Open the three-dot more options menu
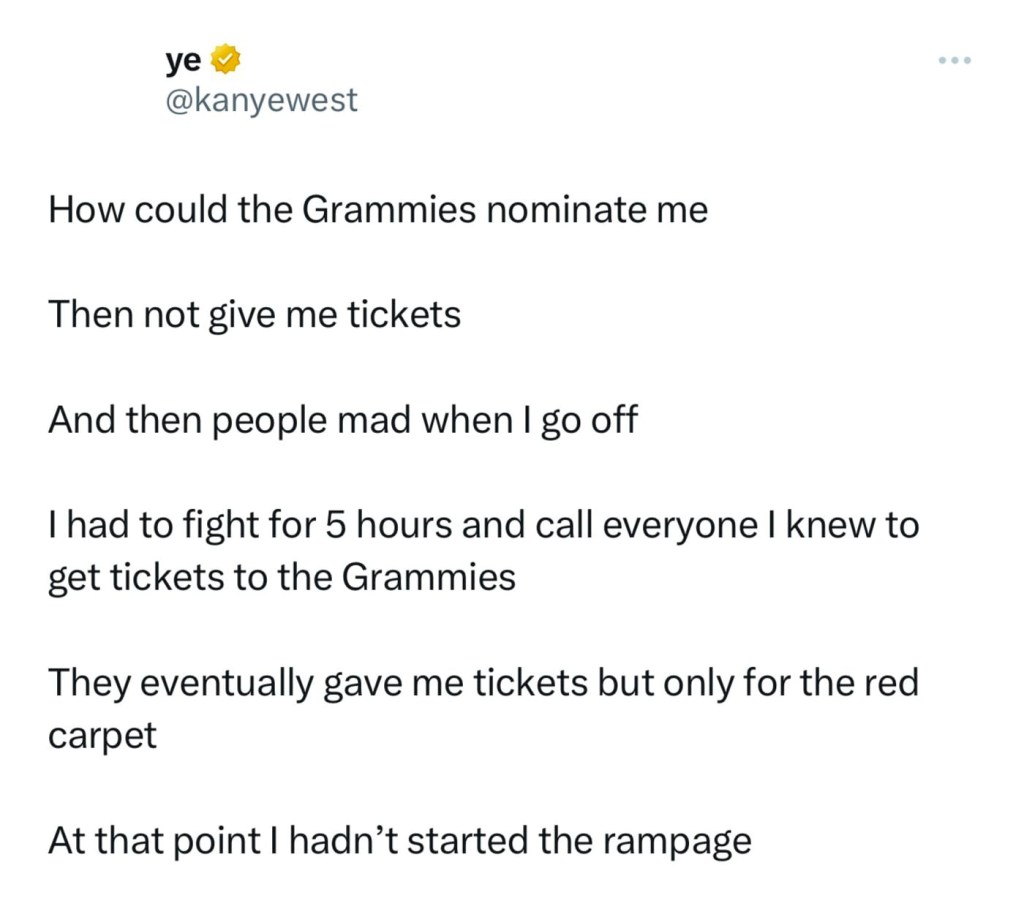The height and width of the screenshot is (898, 1024). click(955, 62)
